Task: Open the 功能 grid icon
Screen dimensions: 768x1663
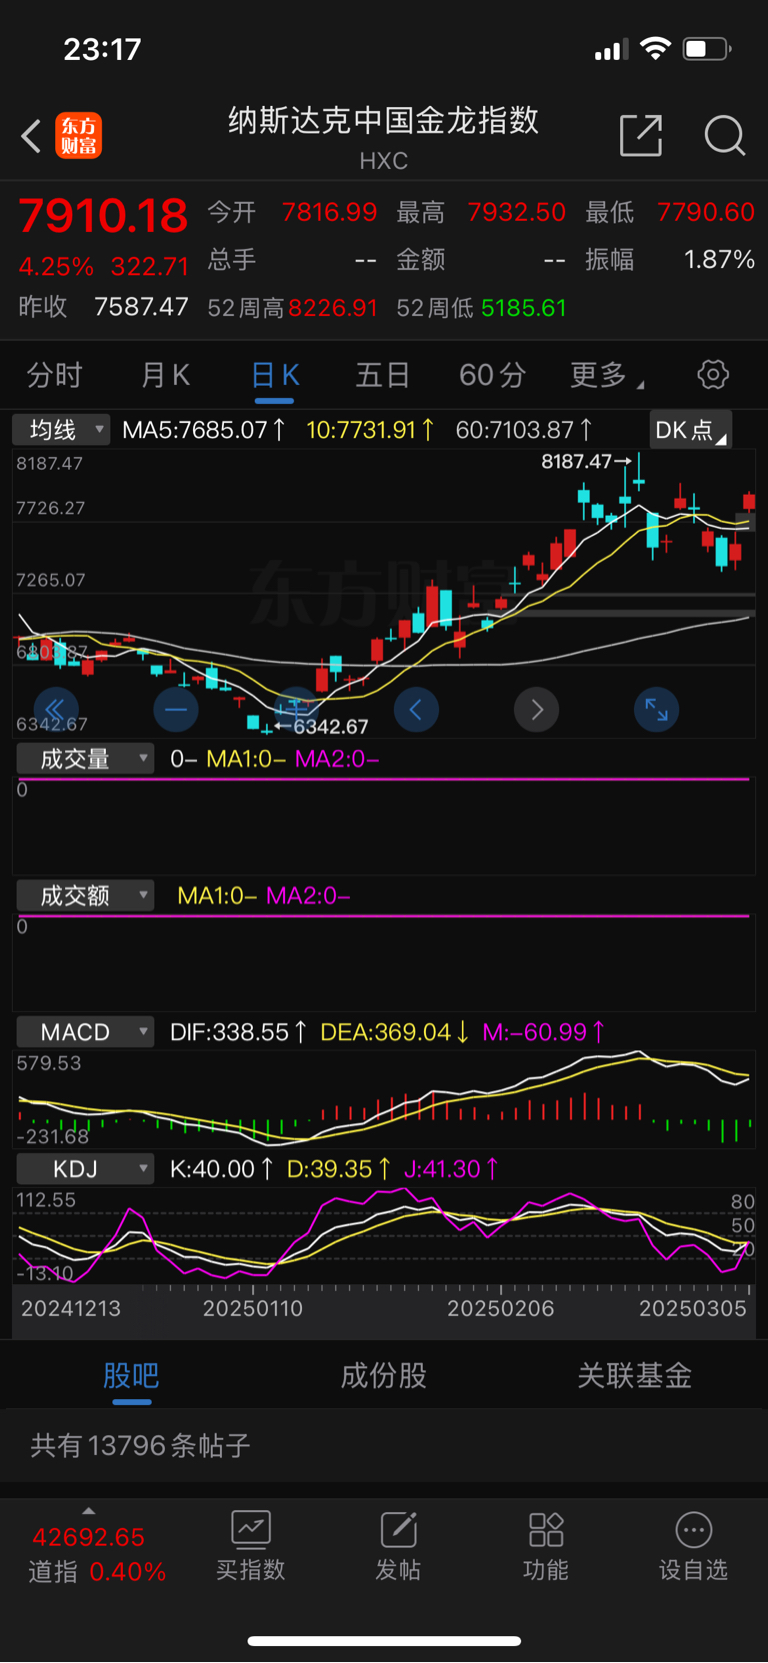Action: pyautogui.click(x=546, y=1529)
